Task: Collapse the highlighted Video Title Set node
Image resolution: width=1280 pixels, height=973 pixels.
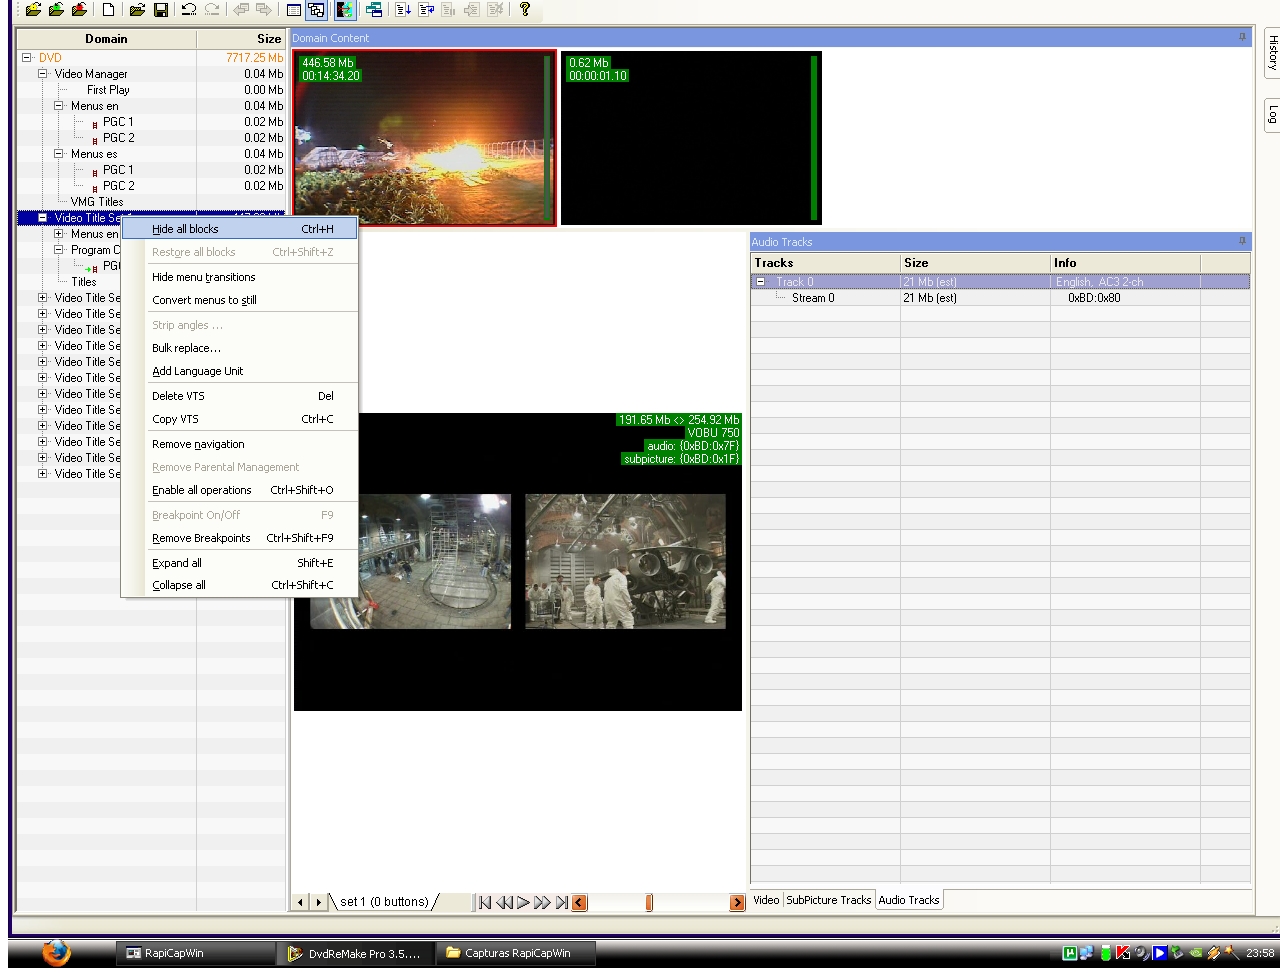Action: click(42, 218)
